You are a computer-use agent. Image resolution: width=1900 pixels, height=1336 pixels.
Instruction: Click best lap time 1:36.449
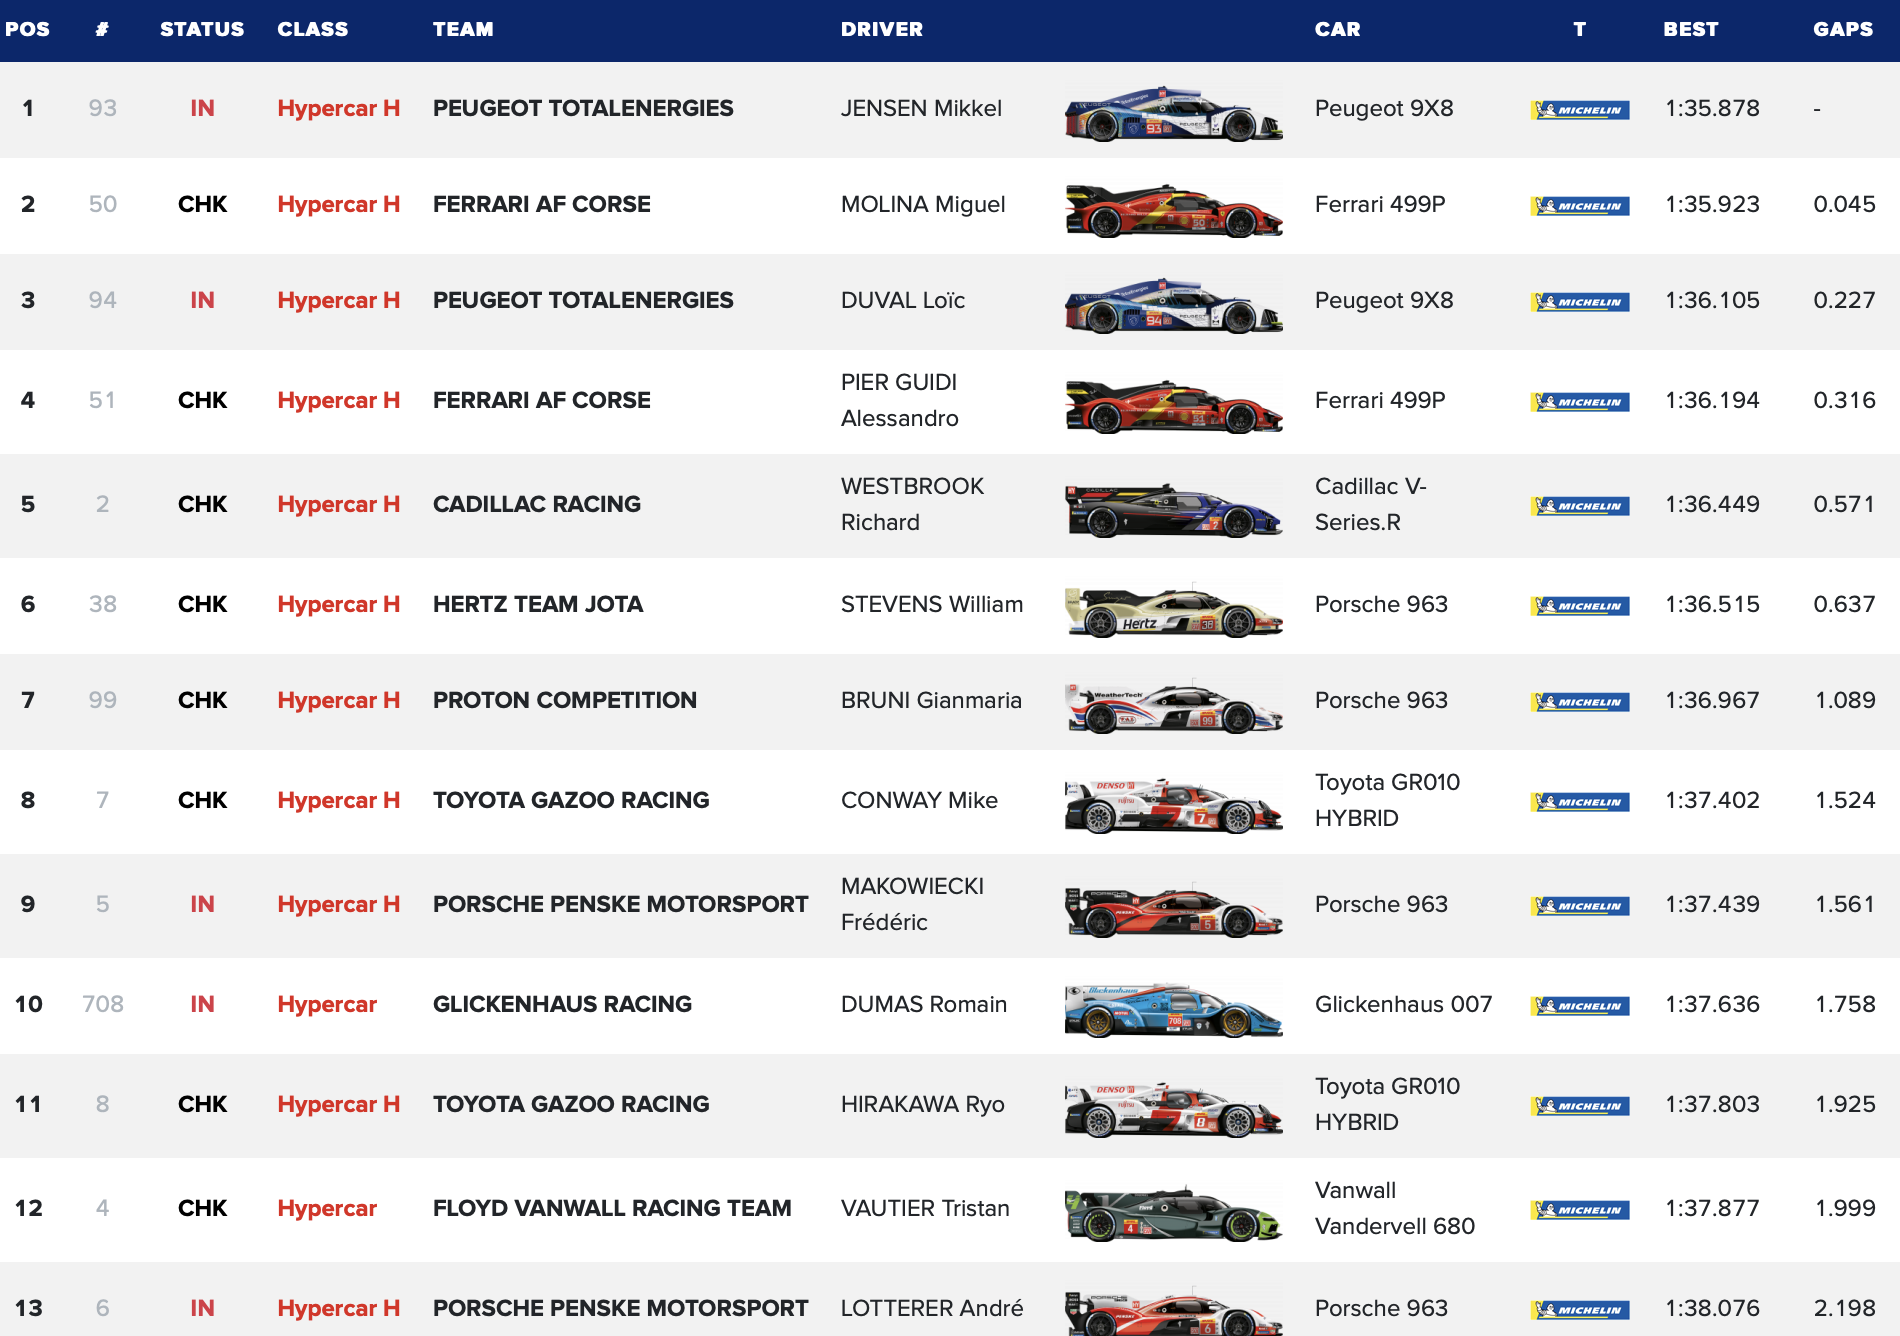click(x=1712, y=504)
